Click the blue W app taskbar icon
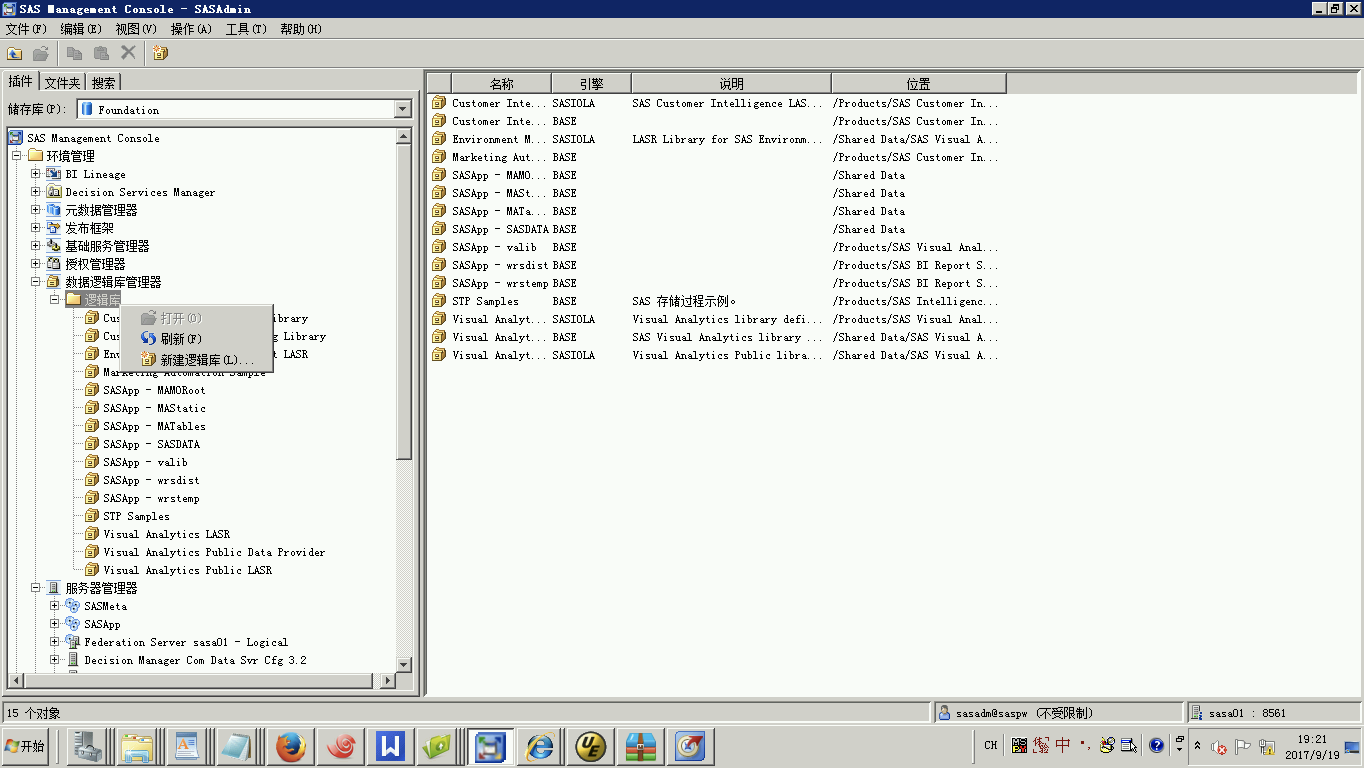The height and width of the screenshot is (768, 1364). pos(390,746)
